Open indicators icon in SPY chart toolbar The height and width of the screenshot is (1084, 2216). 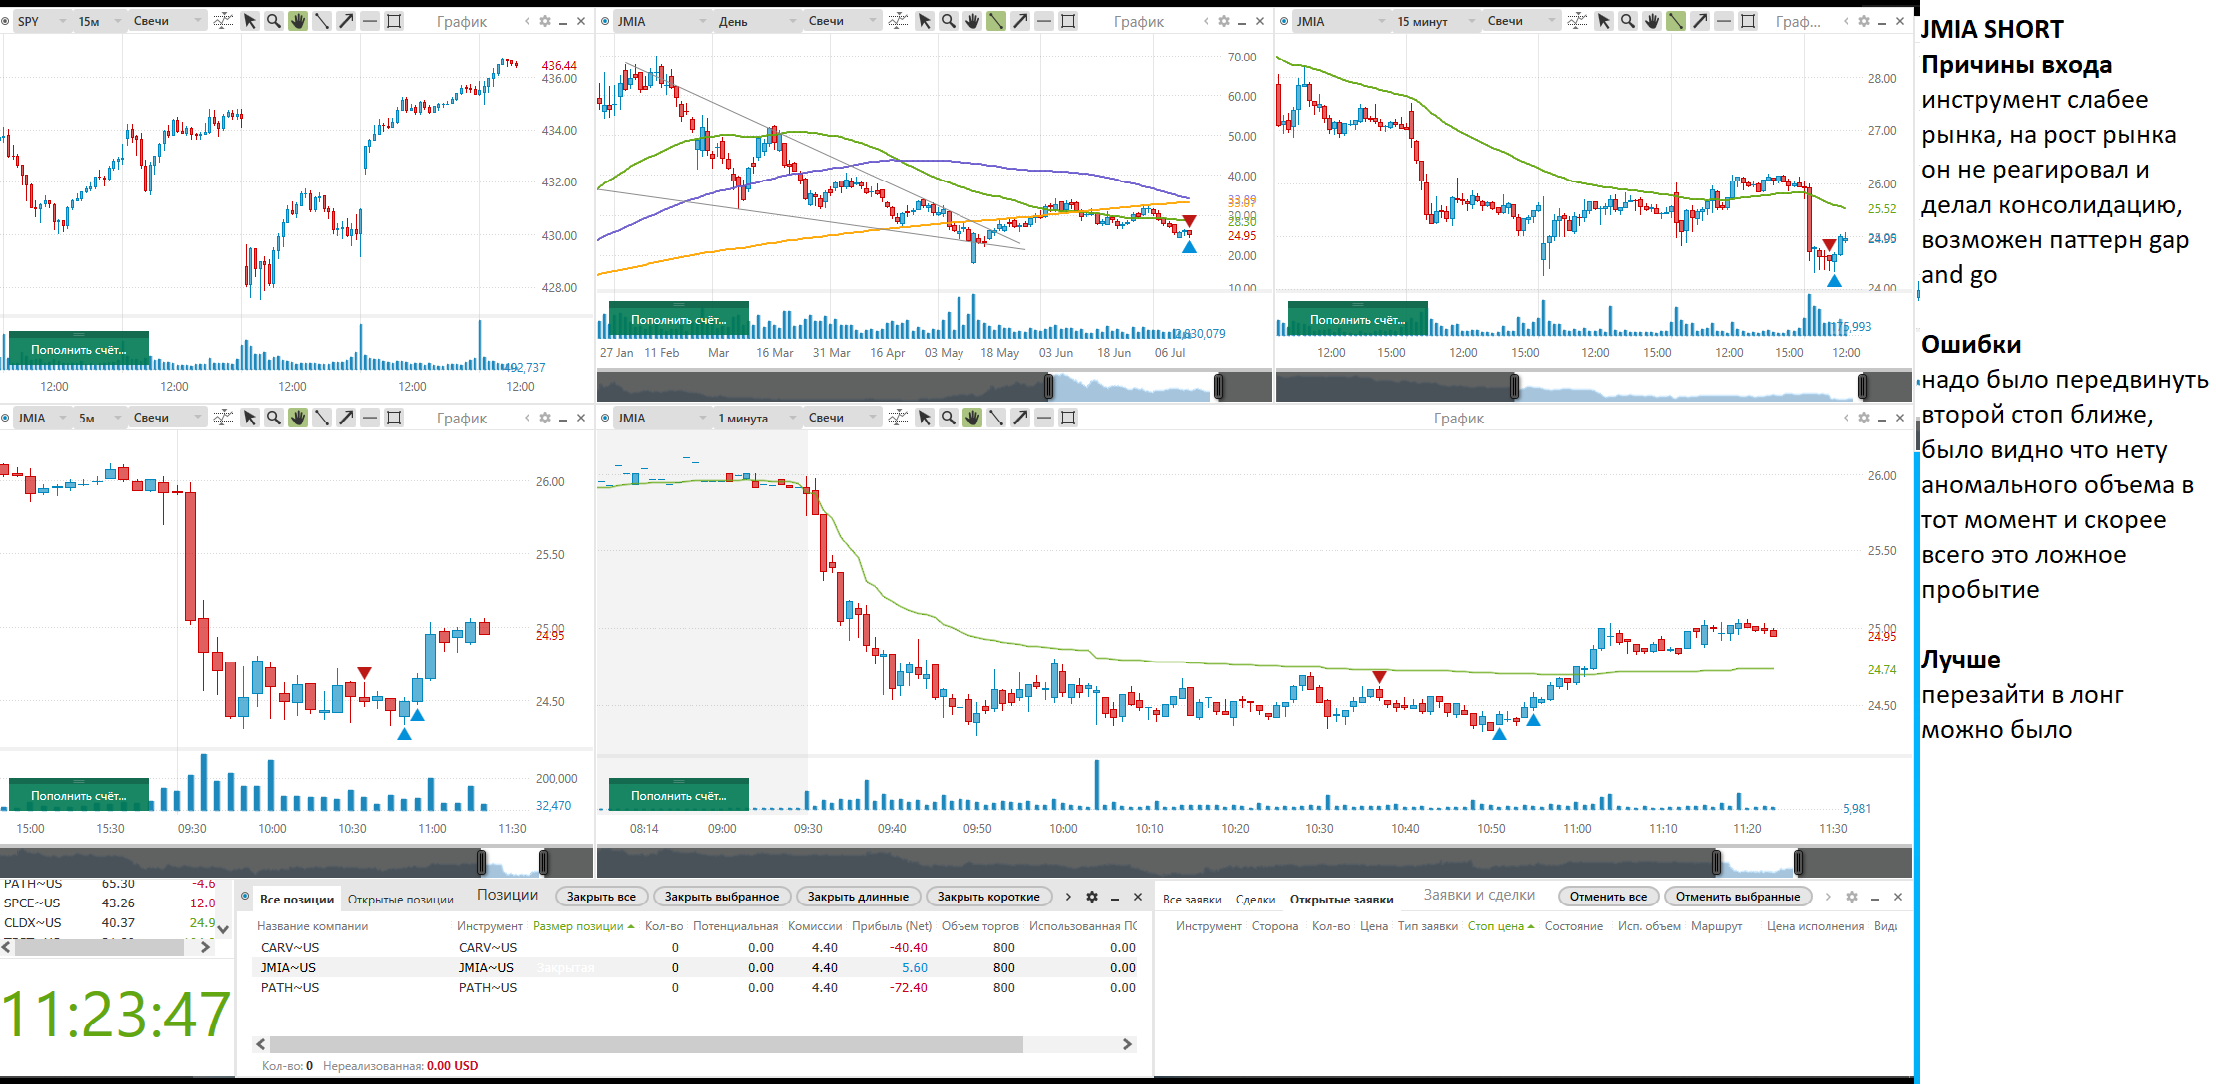pyautogui.click(x=224, y=21)
